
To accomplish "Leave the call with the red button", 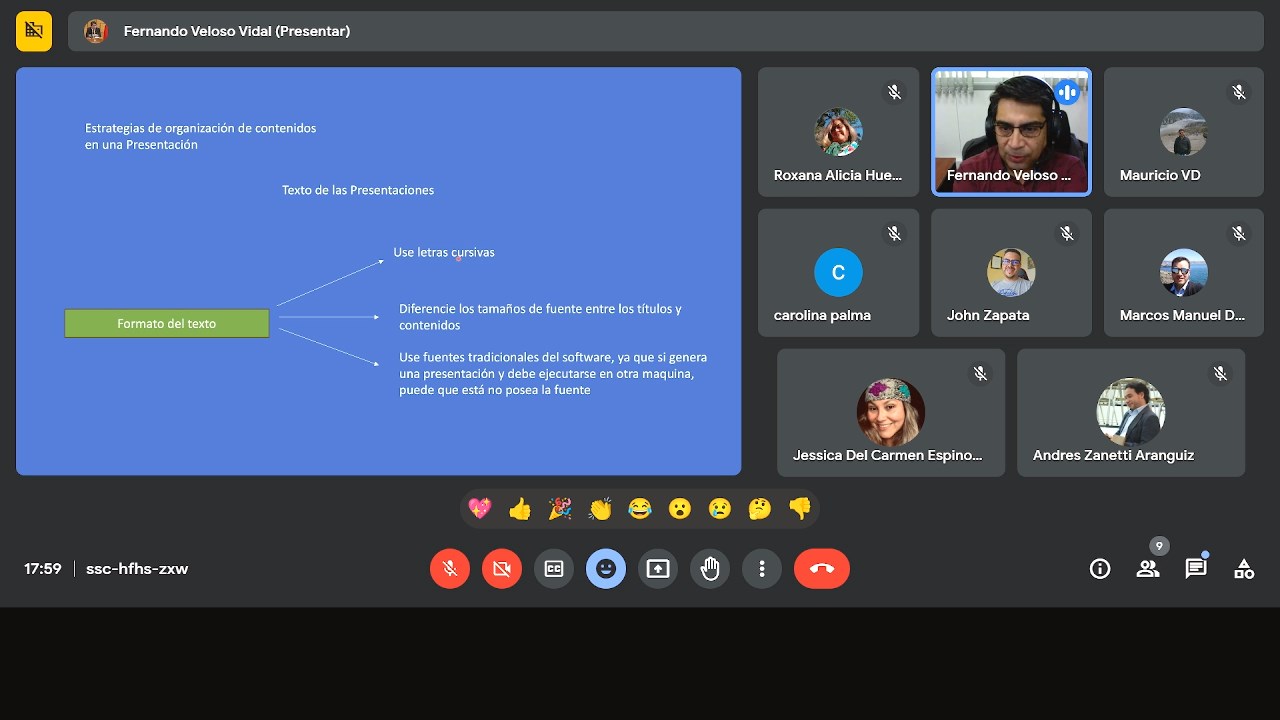I will [822, 569].
